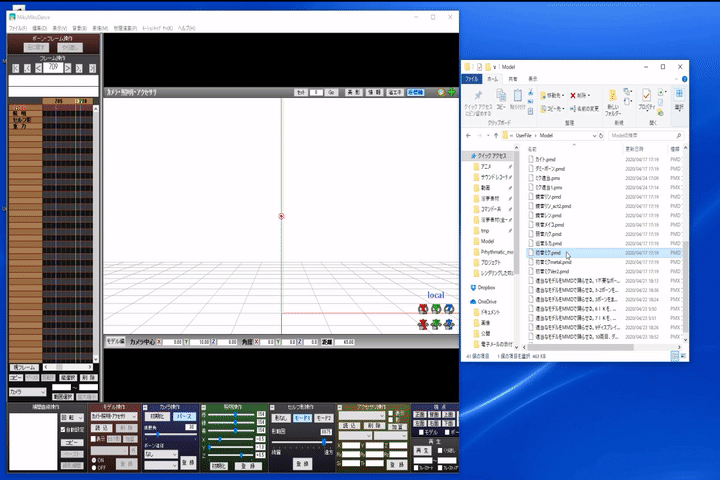The width and height of the screenshot is (720, 480).
Task: Click the model Load button
Action: (x=101, y=428)
